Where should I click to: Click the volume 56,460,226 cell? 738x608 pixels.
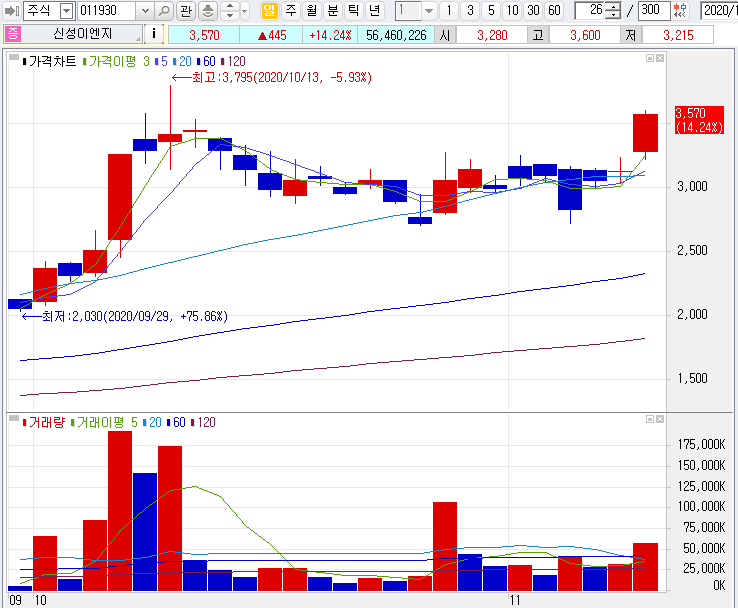(396, 35)
